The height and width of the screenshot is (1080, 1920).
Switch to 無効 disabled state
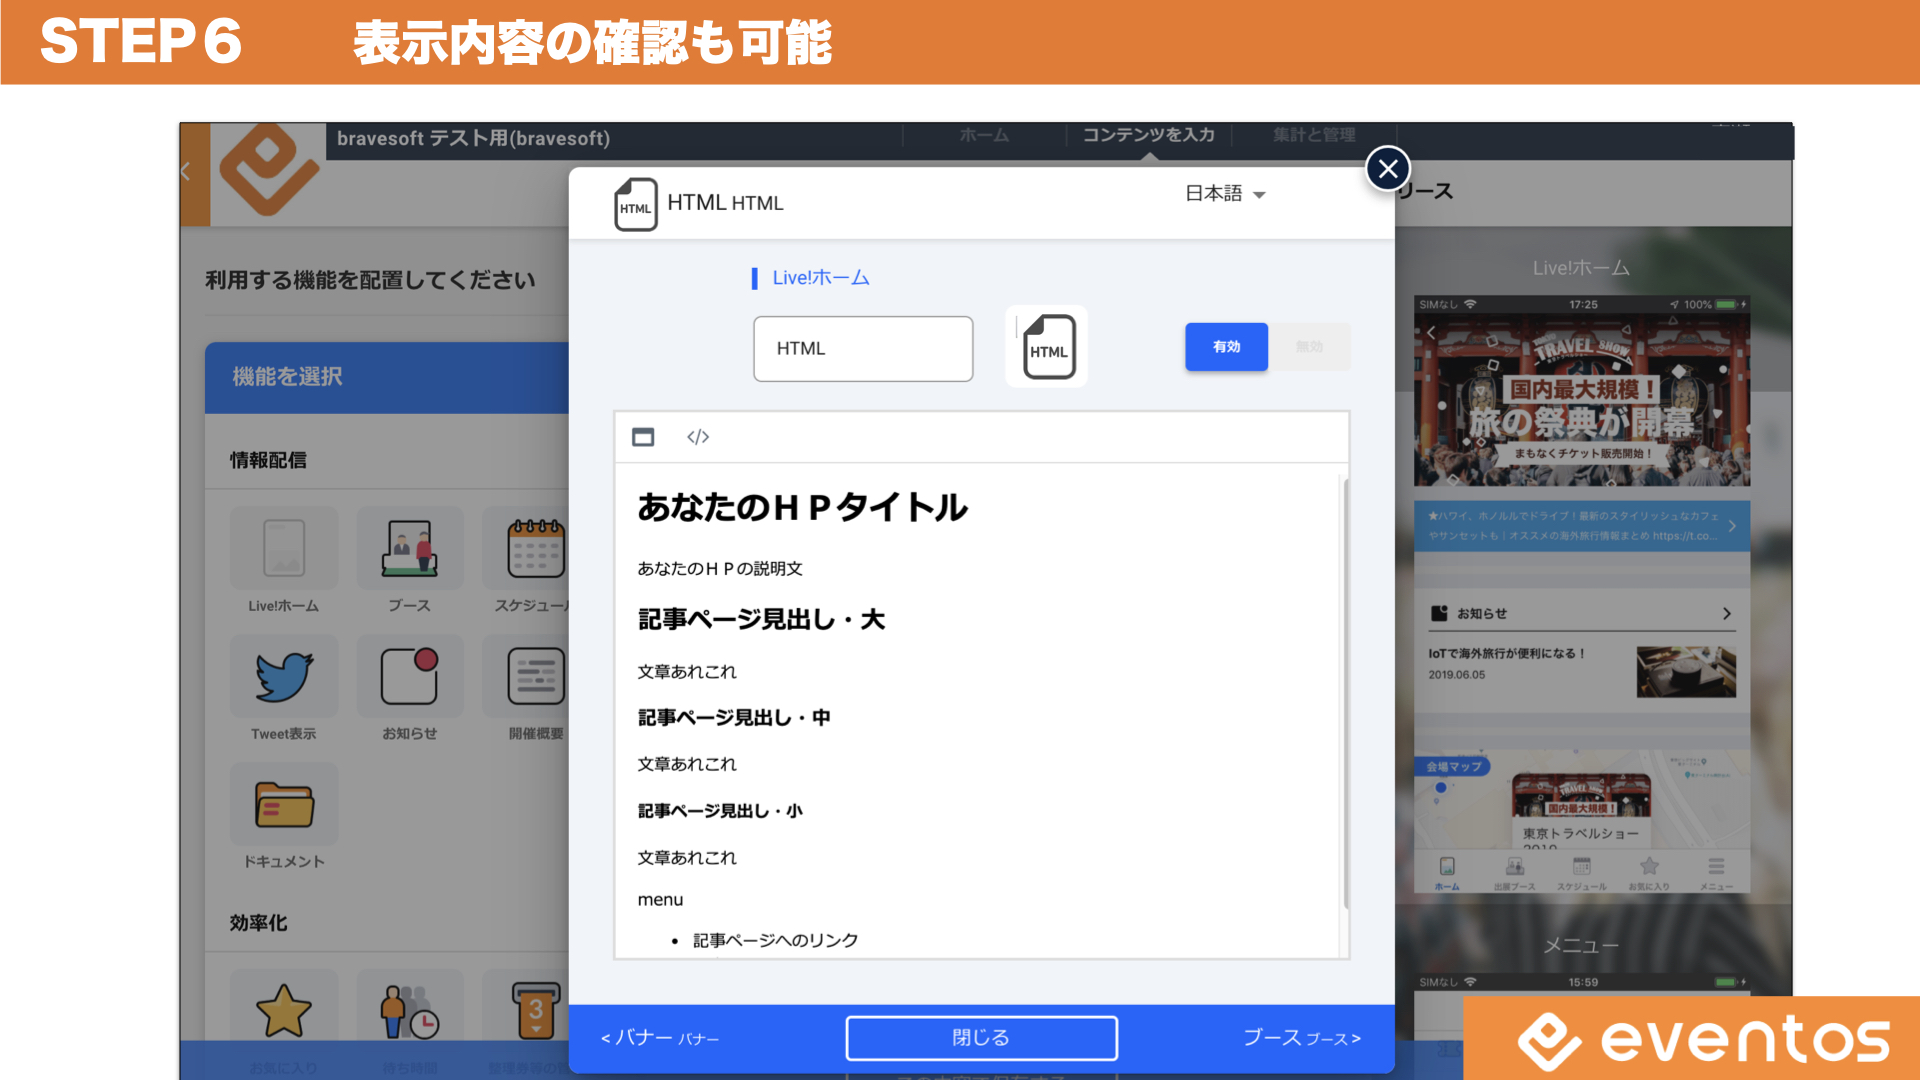(x=1309, y=347)
